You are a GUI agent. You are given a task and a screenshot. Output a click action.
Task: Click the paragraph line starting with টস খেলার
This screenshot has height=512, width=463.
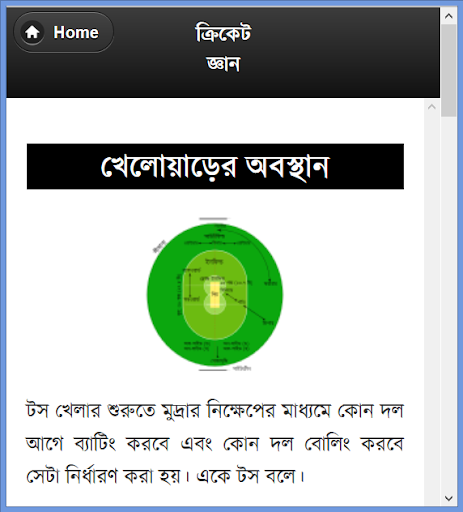click(x=215, y=410)
